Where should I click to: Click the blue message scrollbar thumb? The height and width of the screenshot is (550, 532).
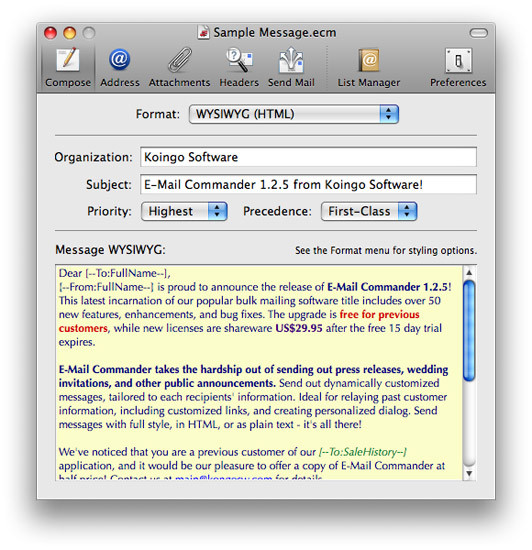point(469,330)
